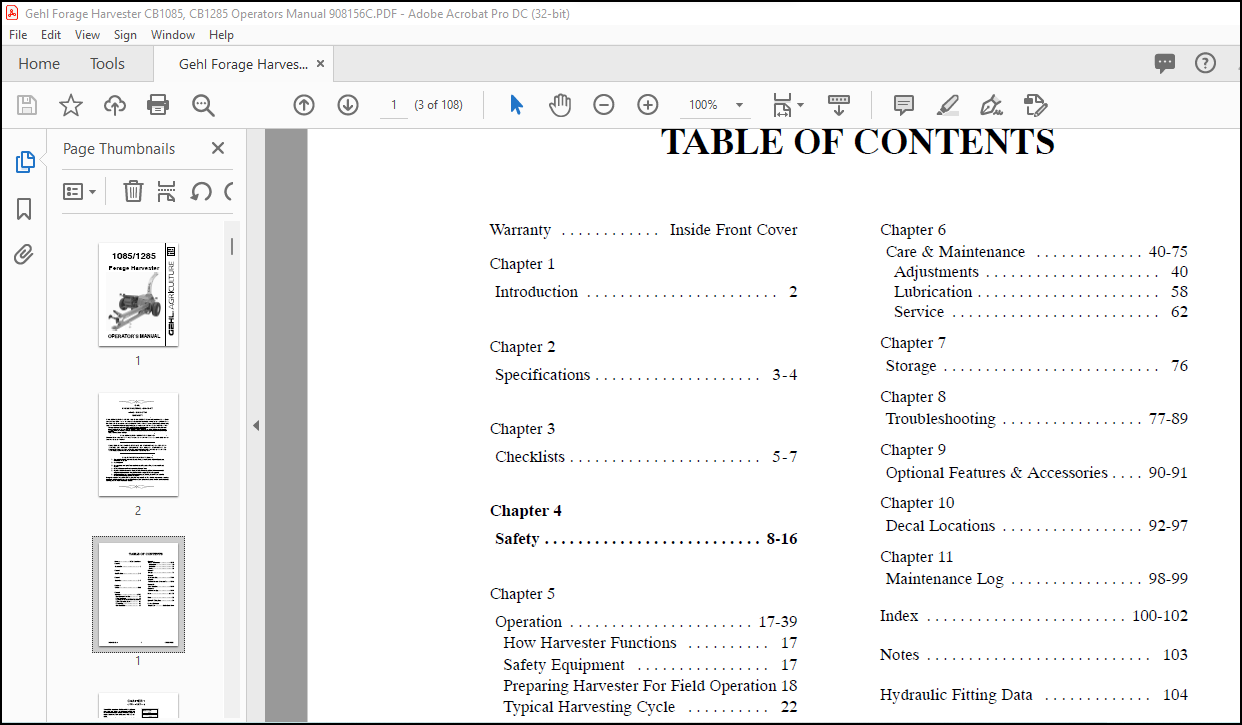The width and height of the screenshot is (1242, 725).
Task: Click the read mode keyboard icon
Action: click(839, 105)
